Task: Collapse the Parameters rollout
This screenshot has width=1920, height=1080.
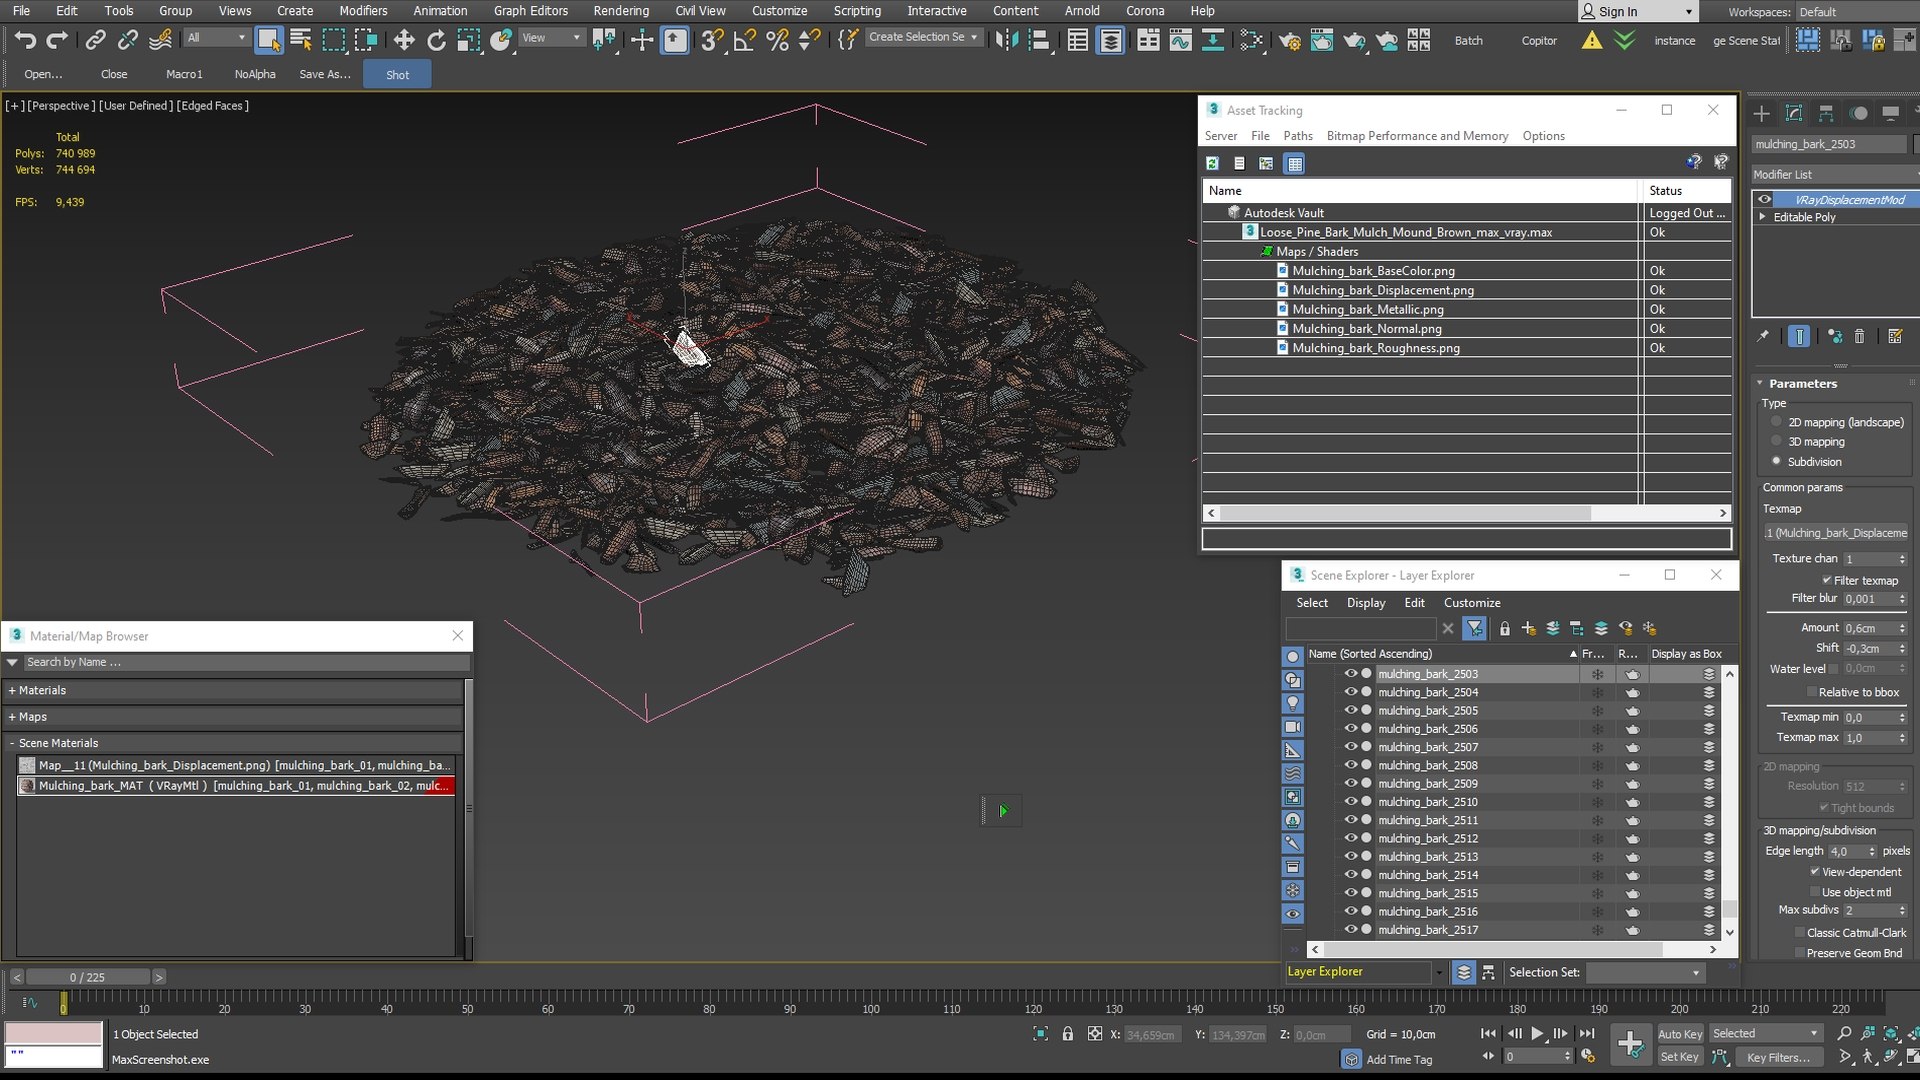Action: click(1760, 383)
